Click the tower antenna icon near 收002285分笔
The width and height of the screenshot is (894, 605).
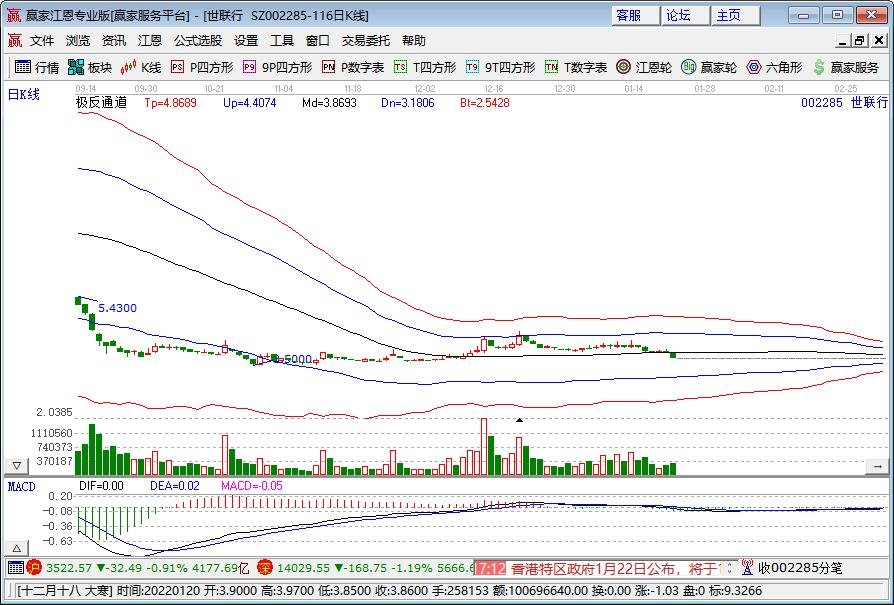(x=747, y=567)
